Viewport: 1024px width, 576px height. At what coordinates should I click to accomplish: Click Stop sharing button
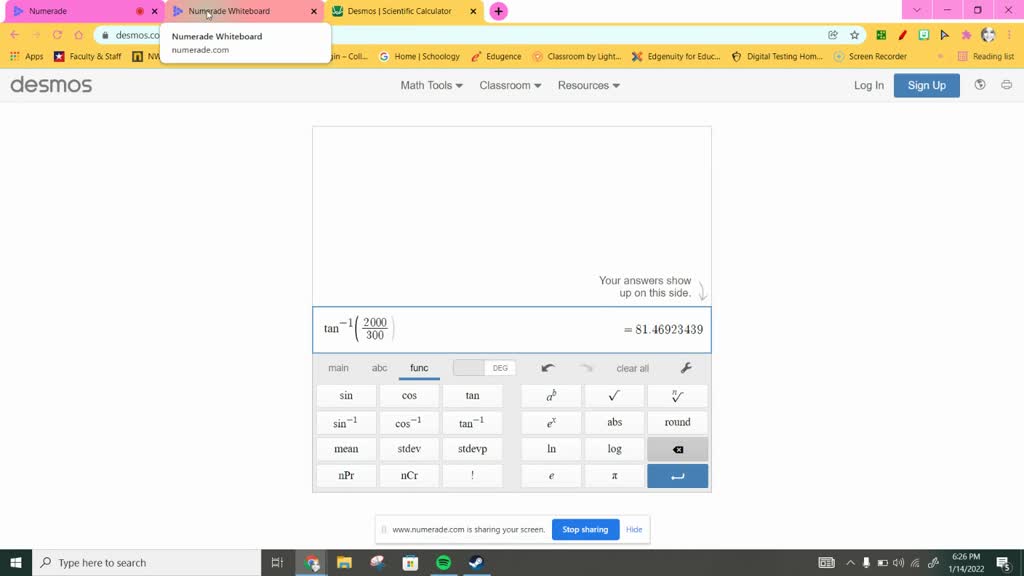tap(585, 529)
